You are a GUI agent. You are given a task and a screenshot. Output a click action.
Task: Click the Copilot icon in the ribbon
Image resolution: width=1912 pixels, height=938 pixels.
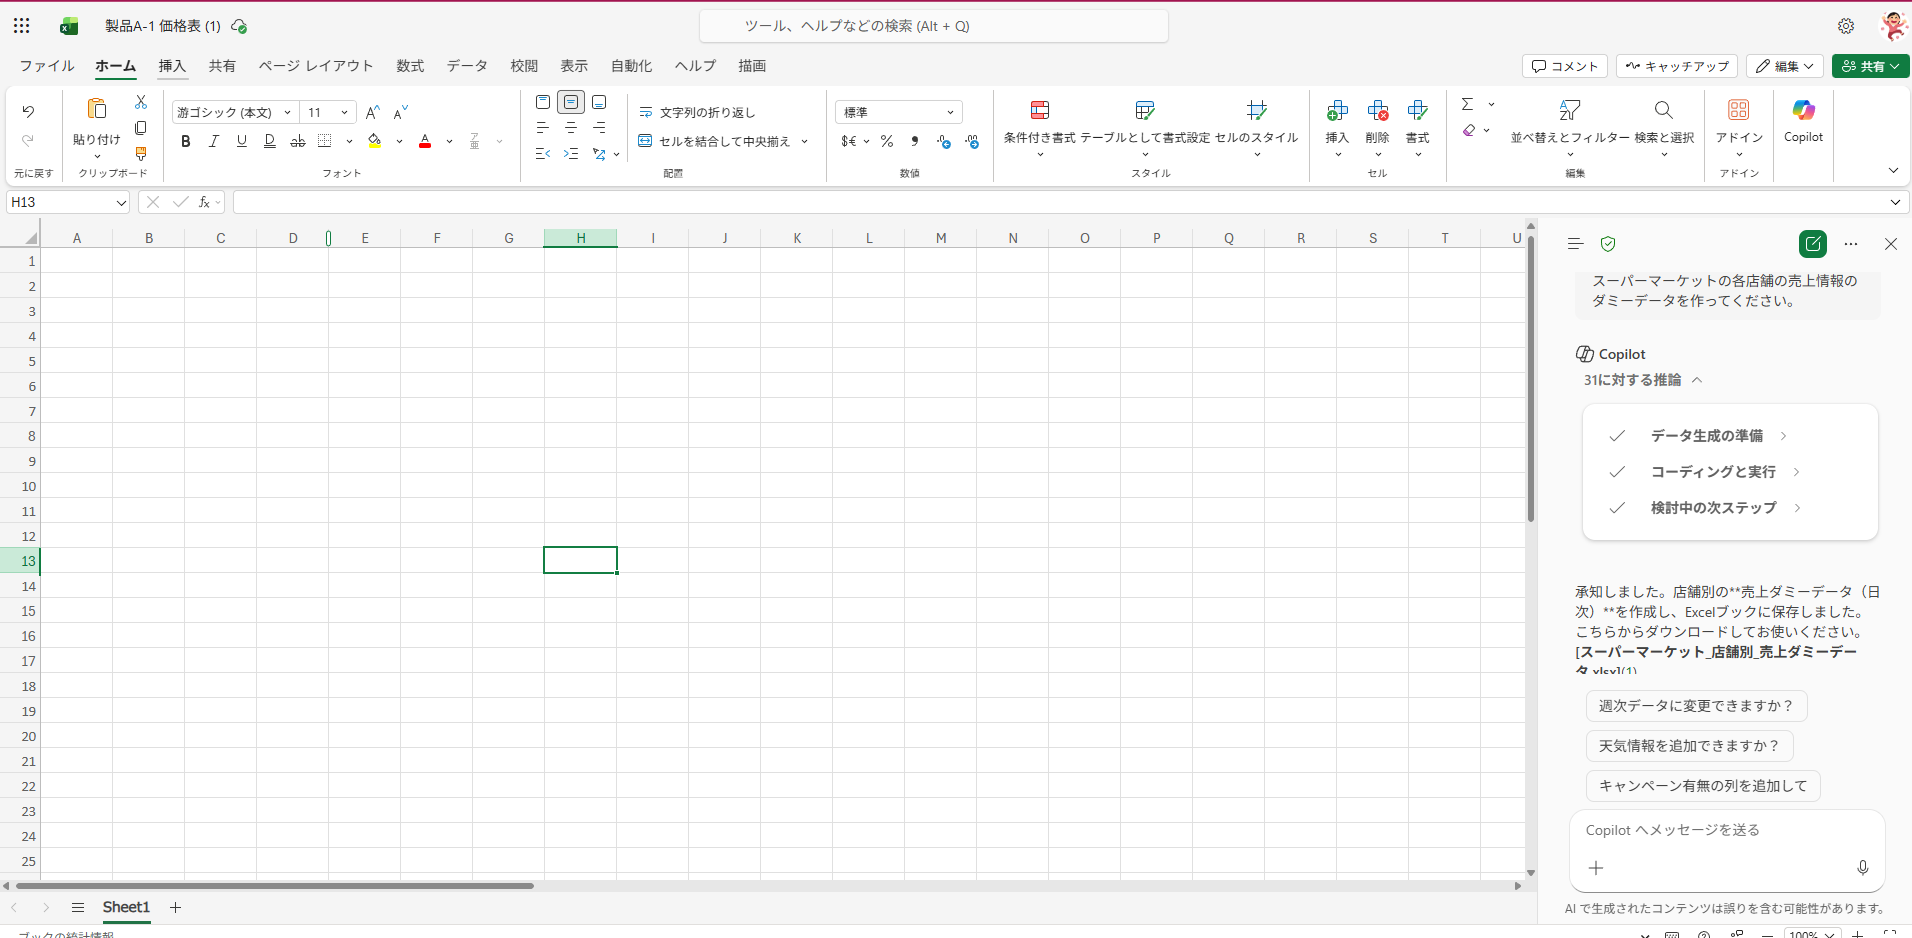(x=1803, y=111)
